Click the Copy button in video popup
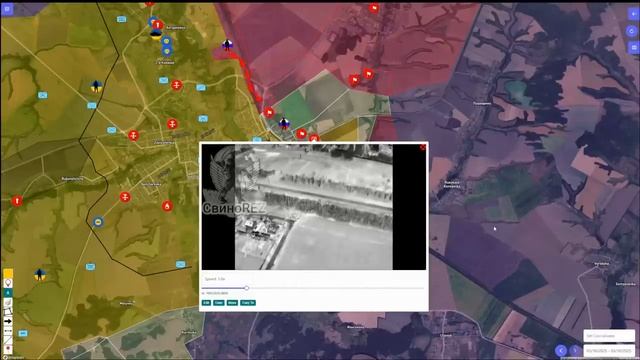Viewport: 640px width, 360px height. tap(219, 303)
